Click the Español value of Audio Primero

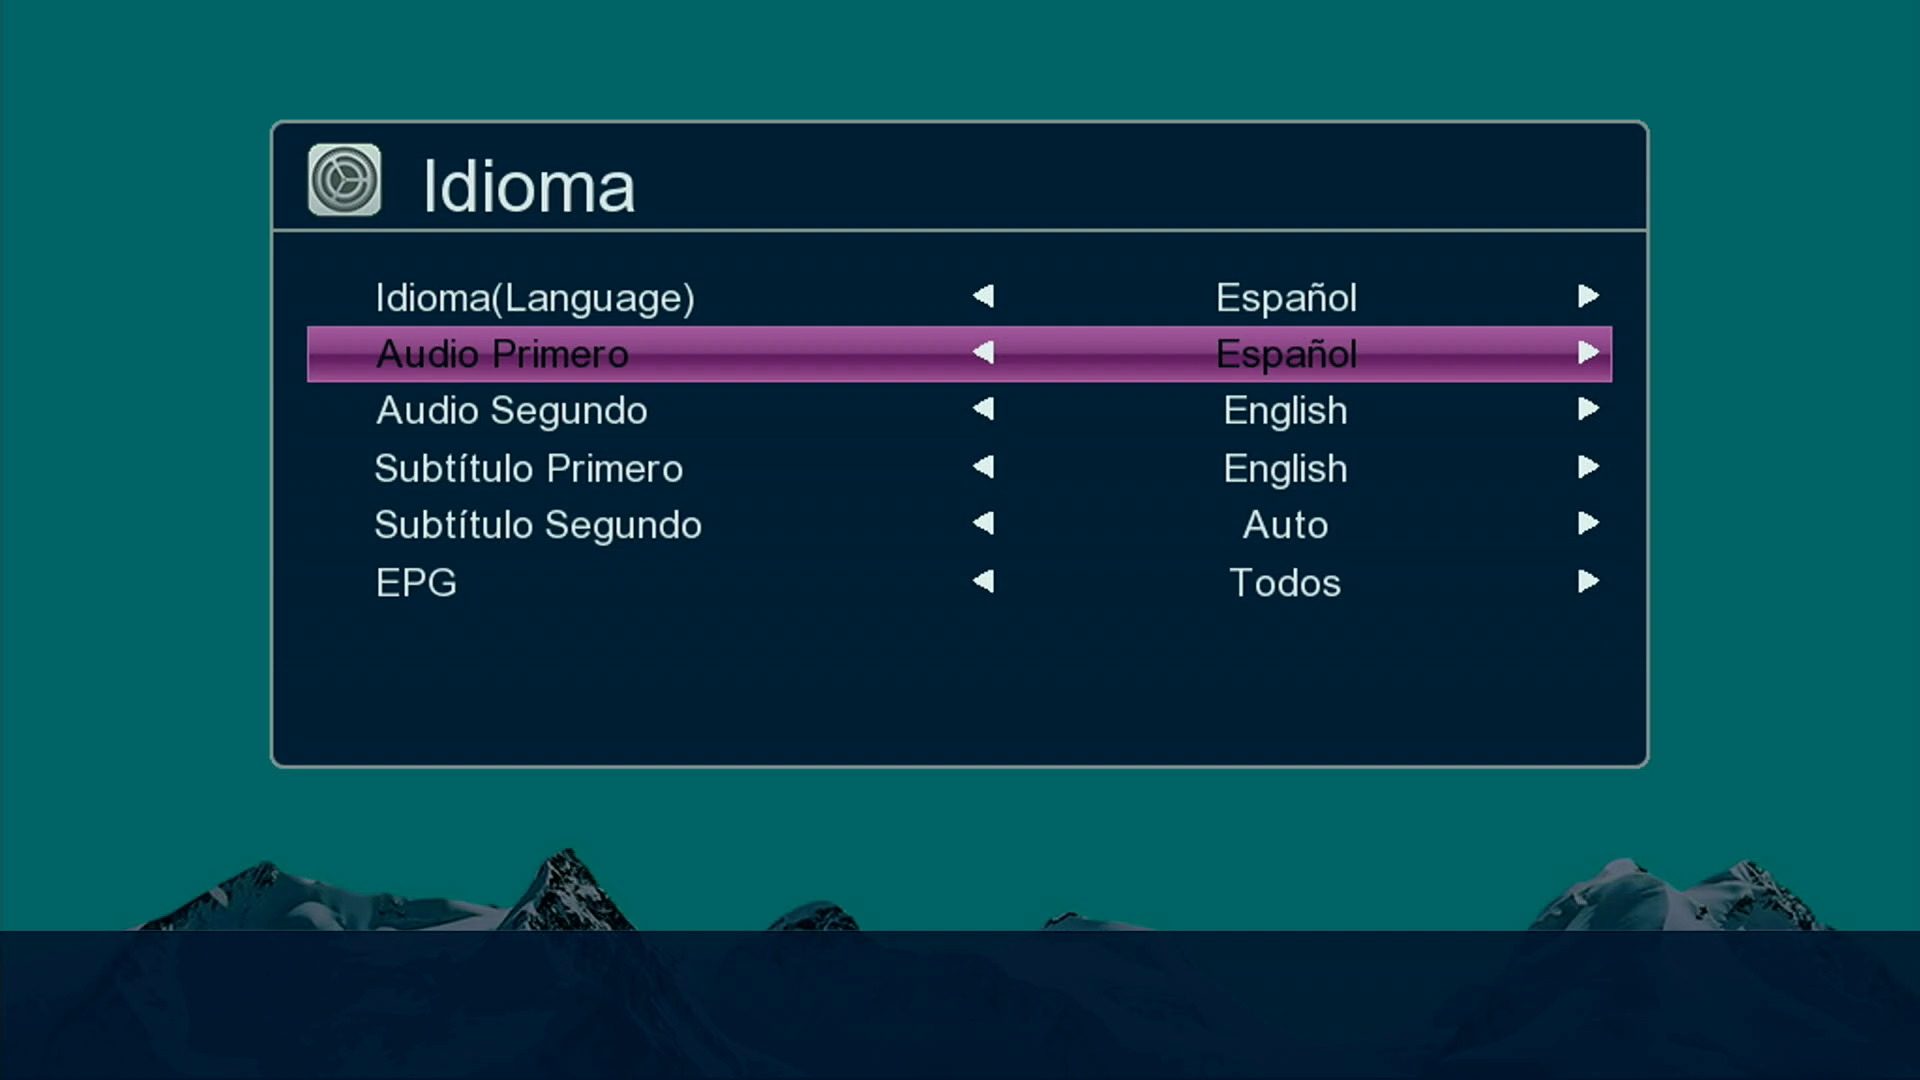(x=1286, y=354)
